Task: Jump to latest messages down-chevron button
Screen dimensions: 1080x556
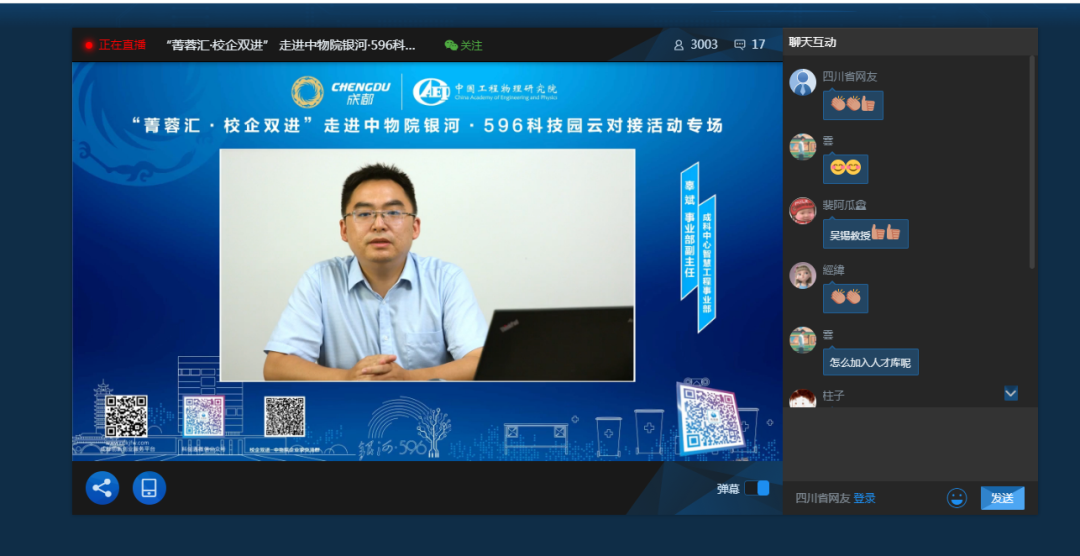Action: click(1010, 393)
